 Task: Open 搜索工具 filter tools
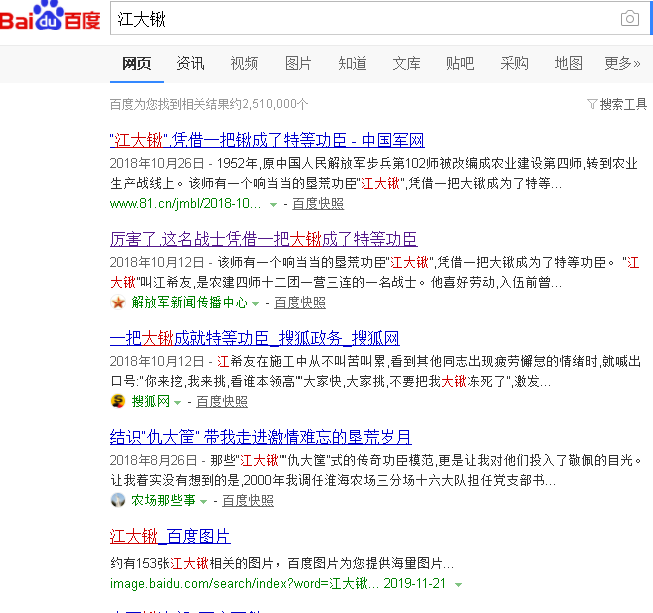[617, 104]
